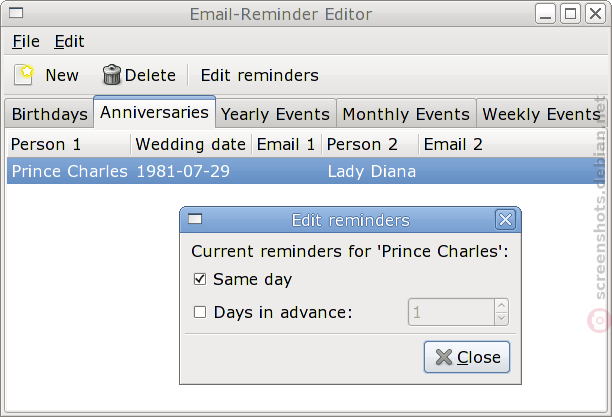Uncheck the Same day checkbox
The width and height of the screenshot is (612, 417).
200,280
